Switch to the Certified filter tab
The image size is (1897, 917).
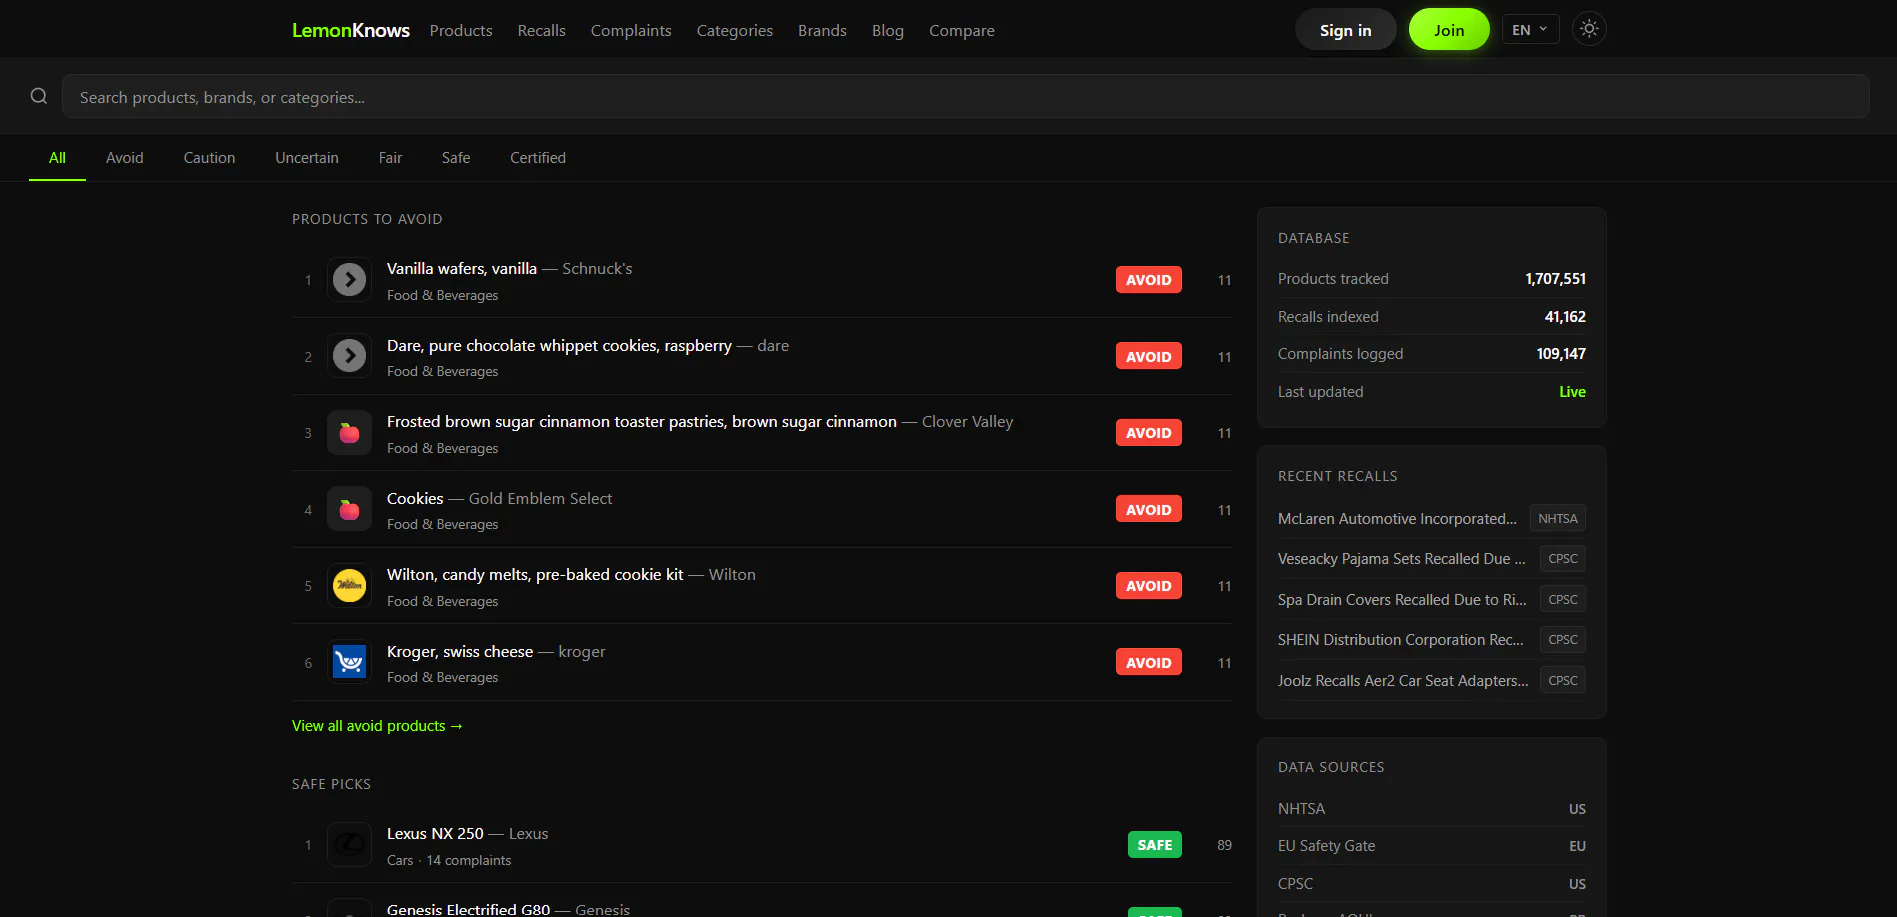(538, 158)
